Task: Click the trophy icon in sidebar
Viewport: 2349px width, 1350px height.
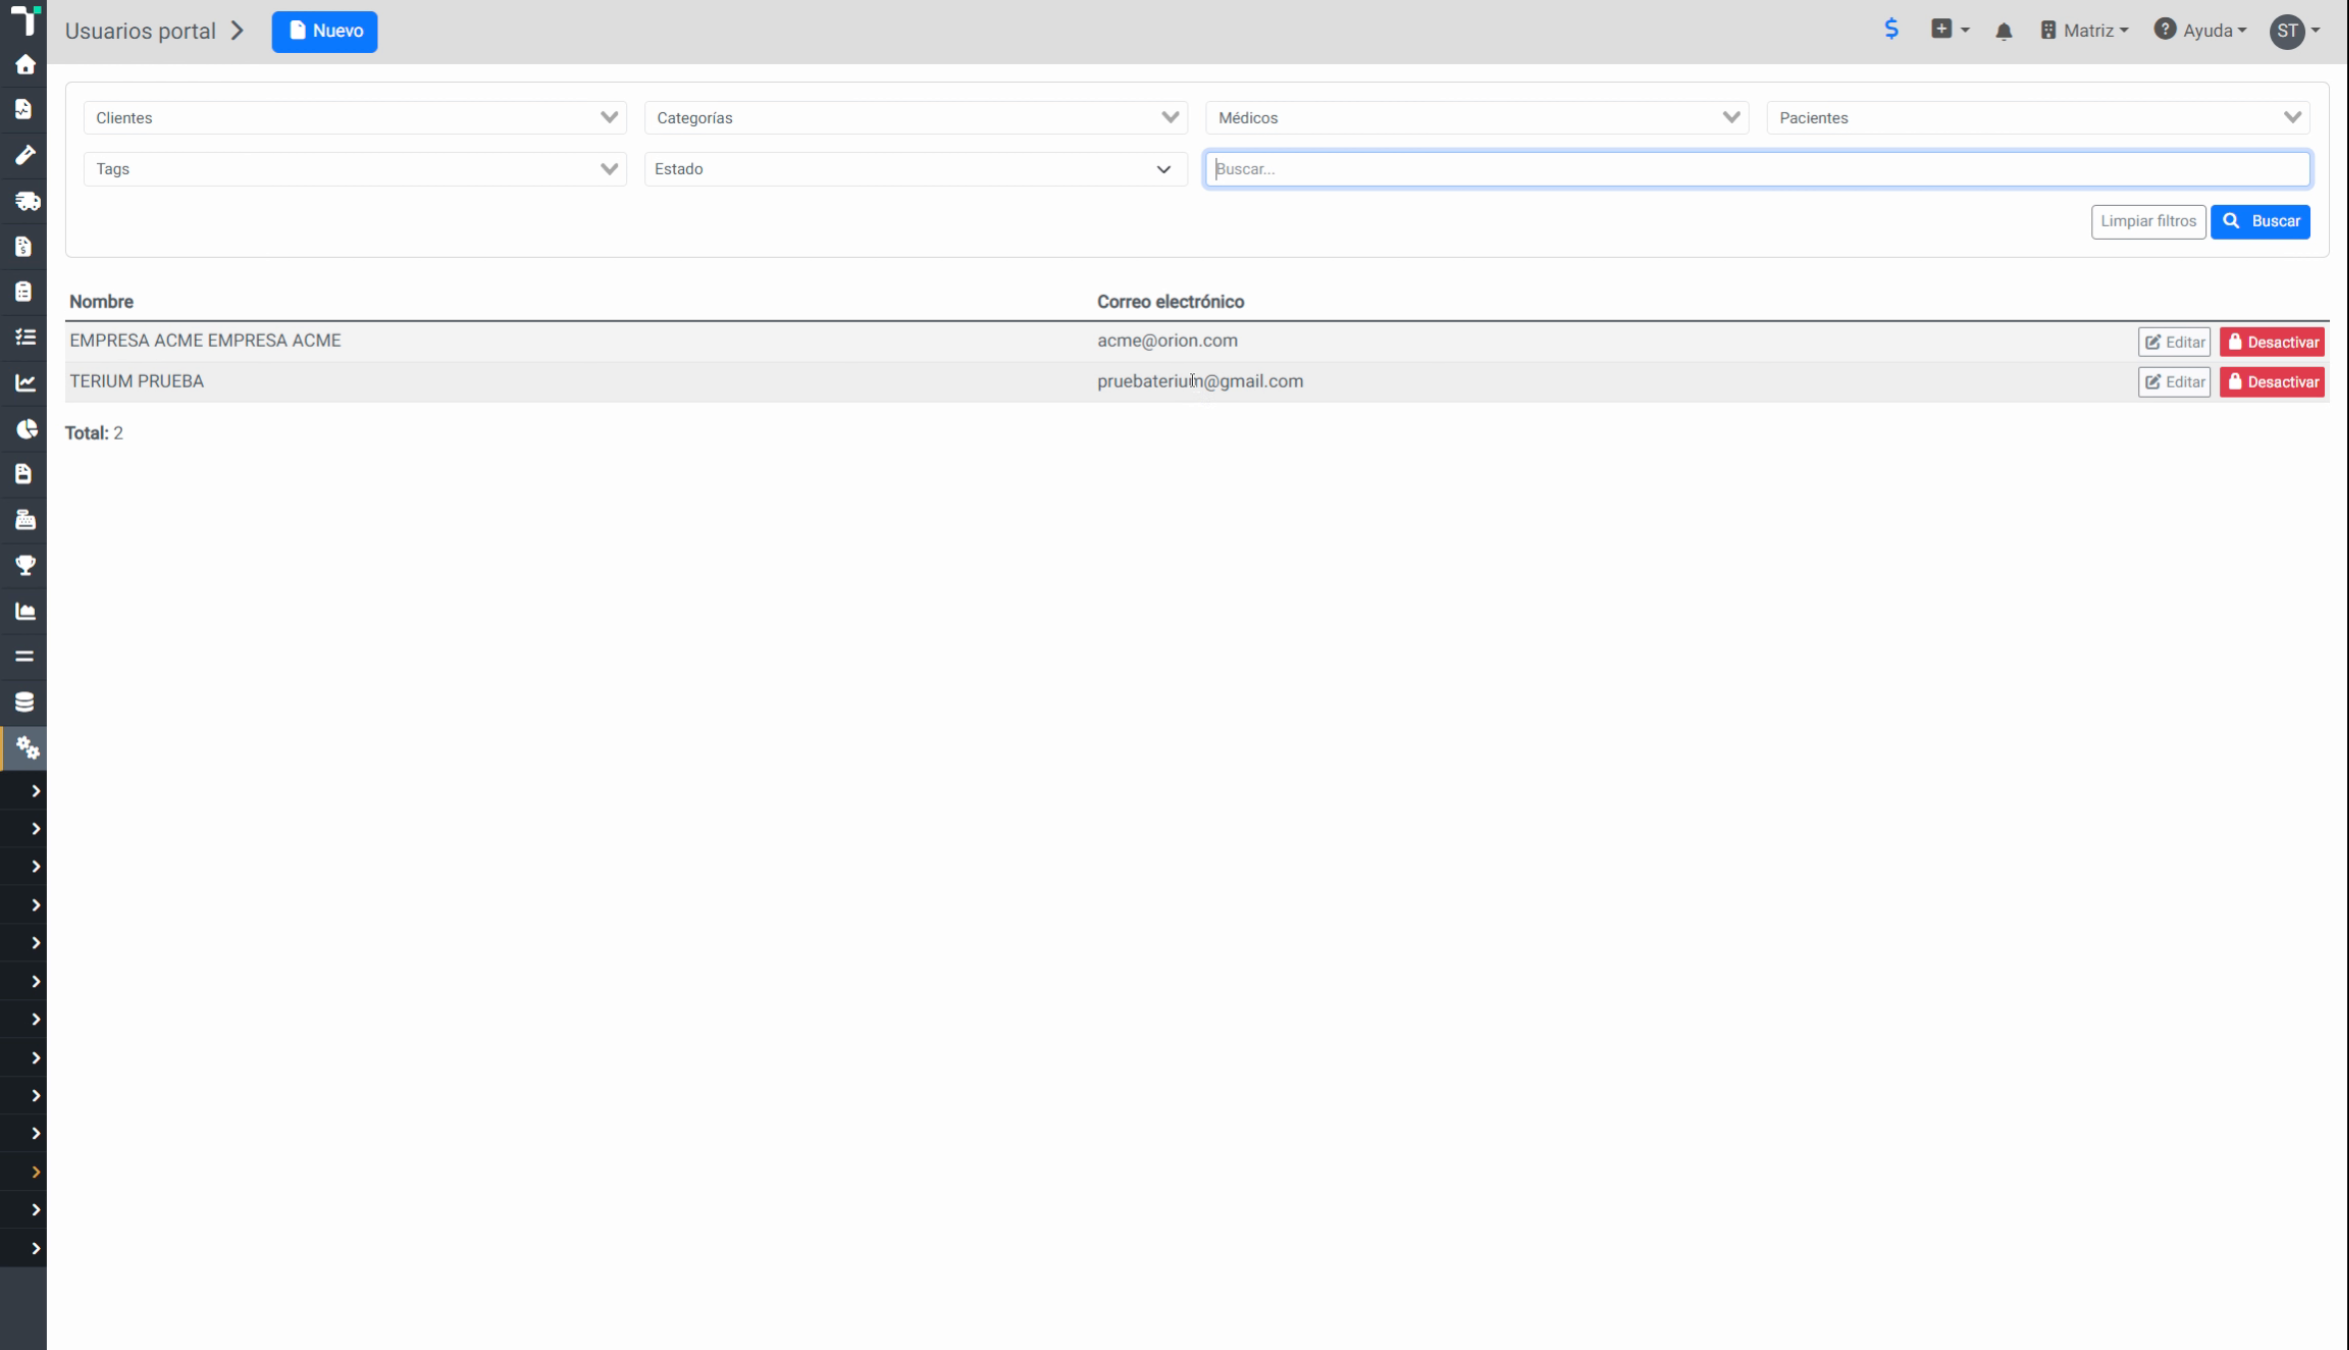Action: pyautogui.click(x=25, y=565)
